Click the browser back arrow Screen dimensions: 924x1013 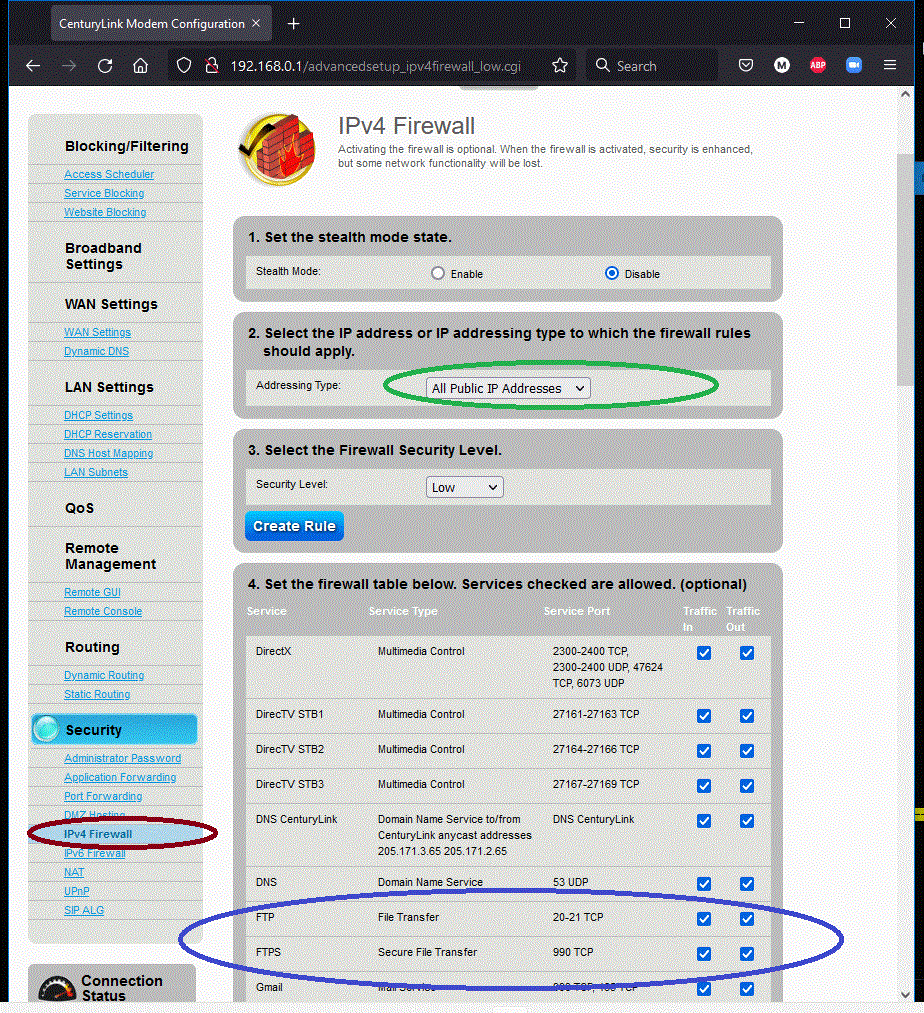coord(33,66)
